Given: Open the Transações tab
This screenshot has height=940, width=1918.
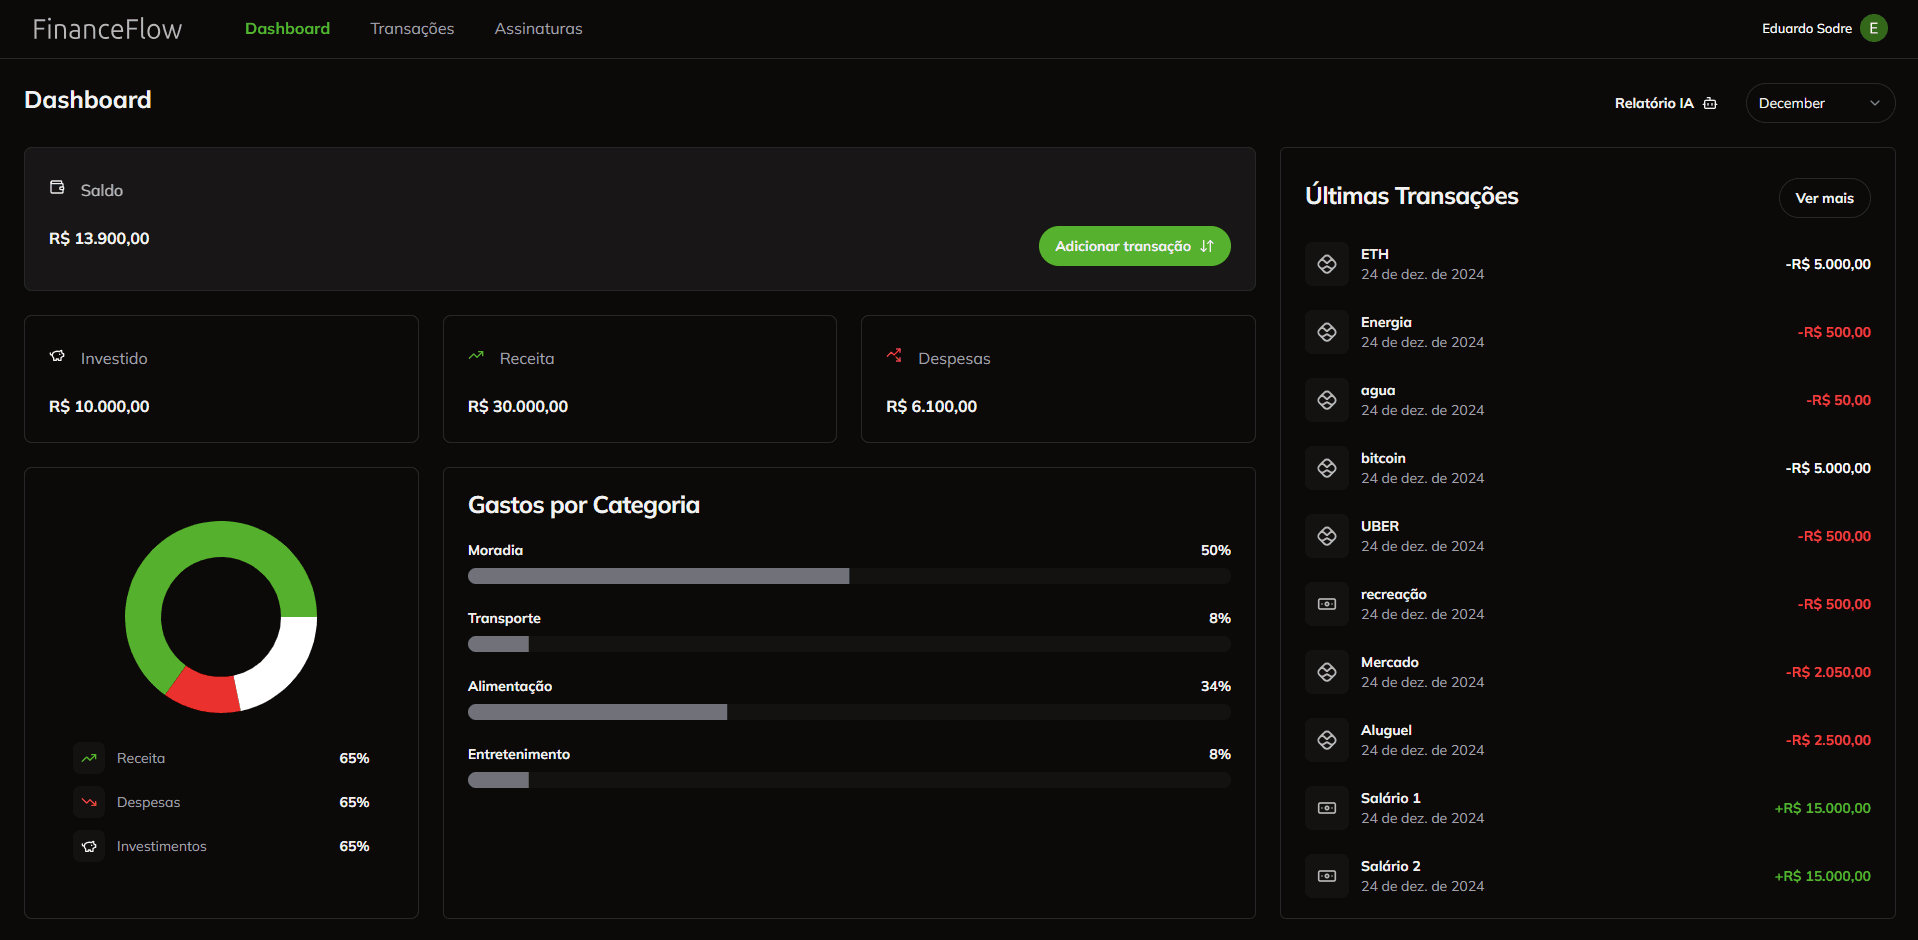Looking at the screenshot, I should coord(412,28).
